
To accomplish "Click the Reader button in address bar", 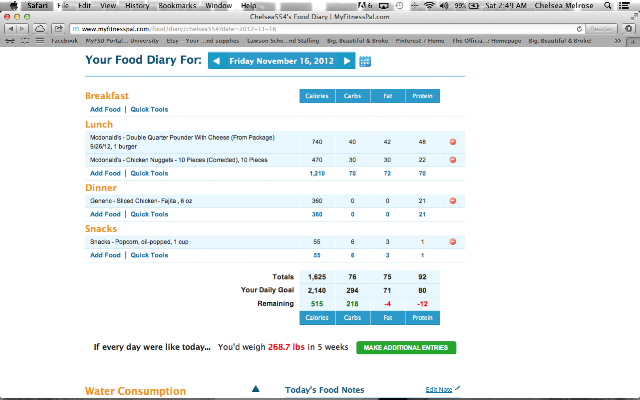I will 601,29.
